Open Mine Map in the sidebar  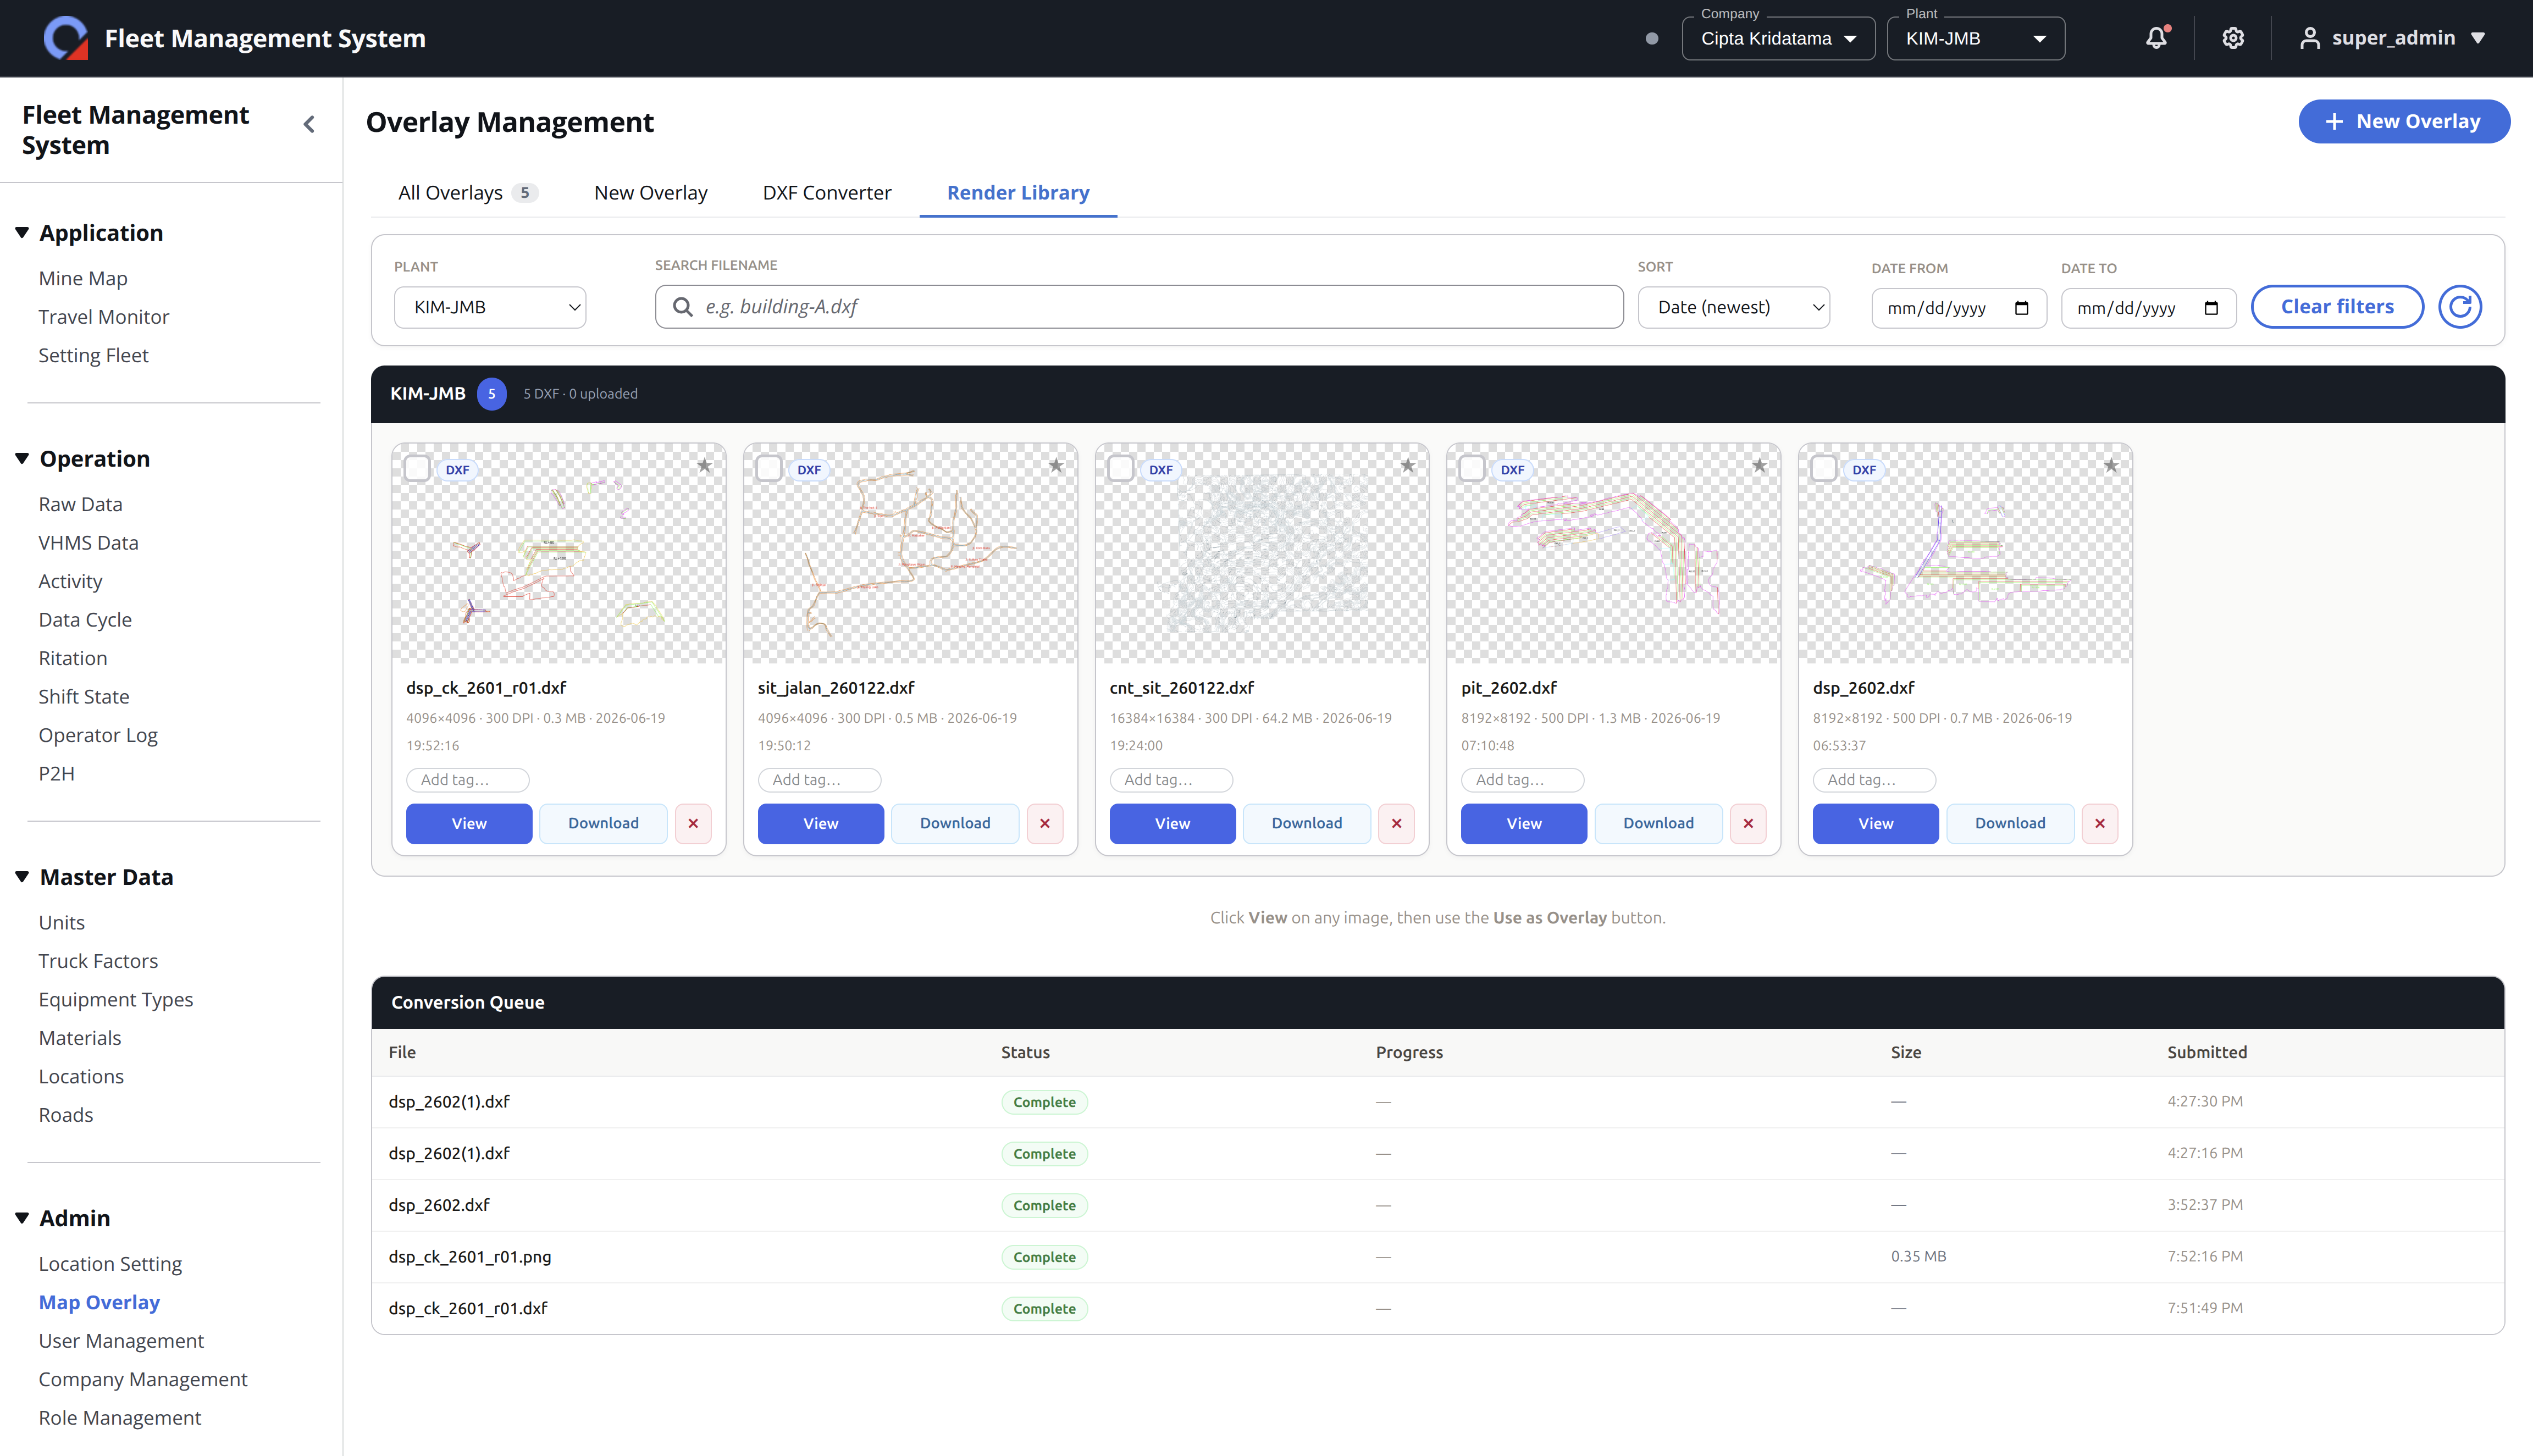coord(83,278)
